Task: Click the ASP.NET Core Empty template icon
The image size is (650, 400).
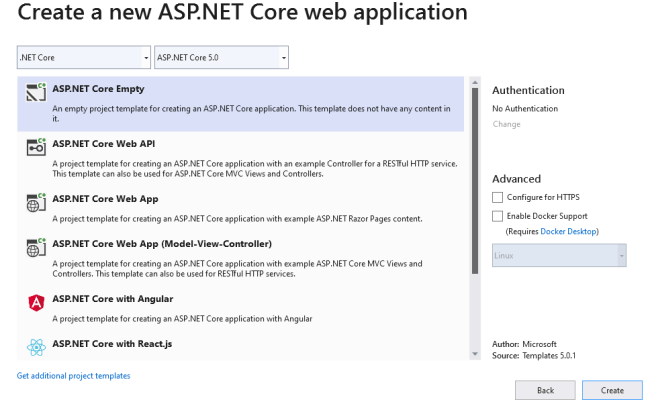Action: 36,92
